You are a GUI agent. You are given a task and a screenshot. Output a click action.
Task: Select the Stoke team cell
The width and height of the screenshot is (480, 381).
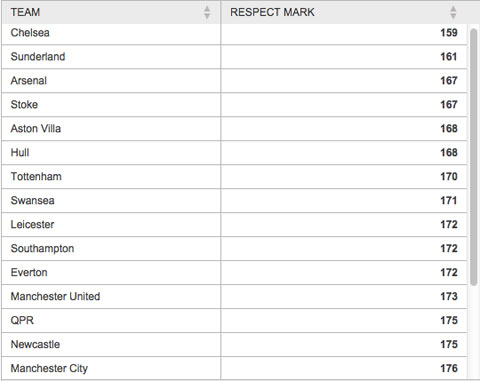(x=111, y=105)
